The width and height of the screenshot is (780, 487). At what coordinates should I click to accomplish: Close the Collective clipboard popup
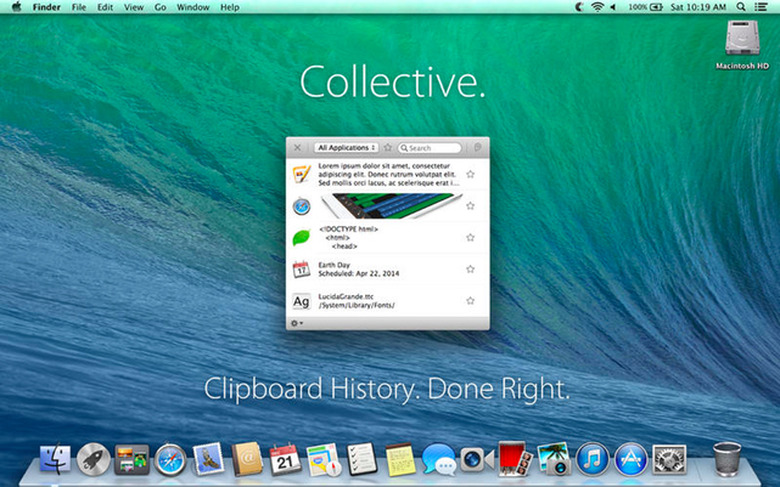tap(298, 148)
